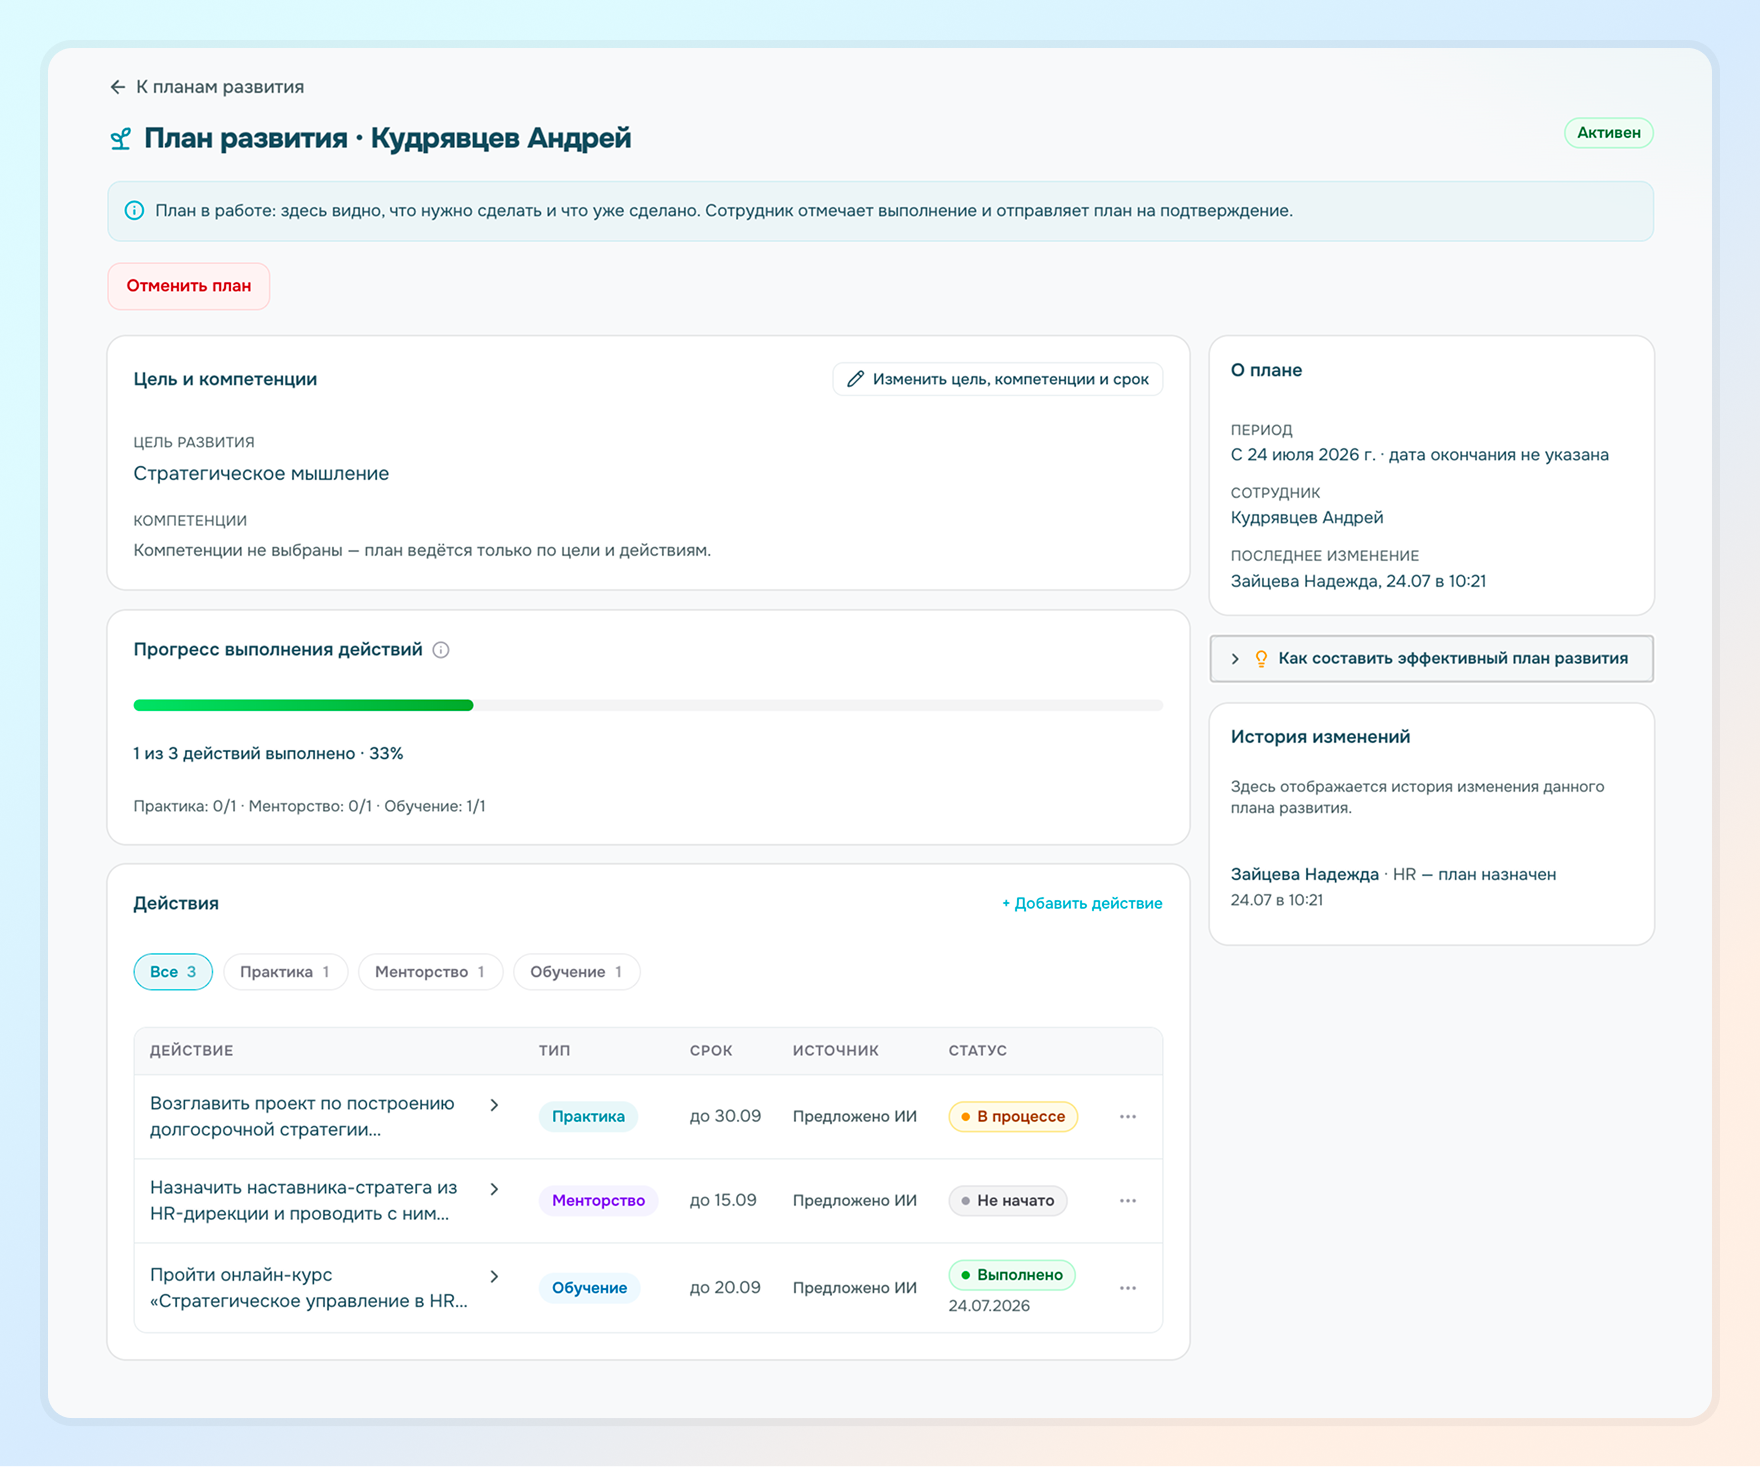
Task: Click '1 из 3 действий выполнено · 33%' text
Action: coord(268,754)
